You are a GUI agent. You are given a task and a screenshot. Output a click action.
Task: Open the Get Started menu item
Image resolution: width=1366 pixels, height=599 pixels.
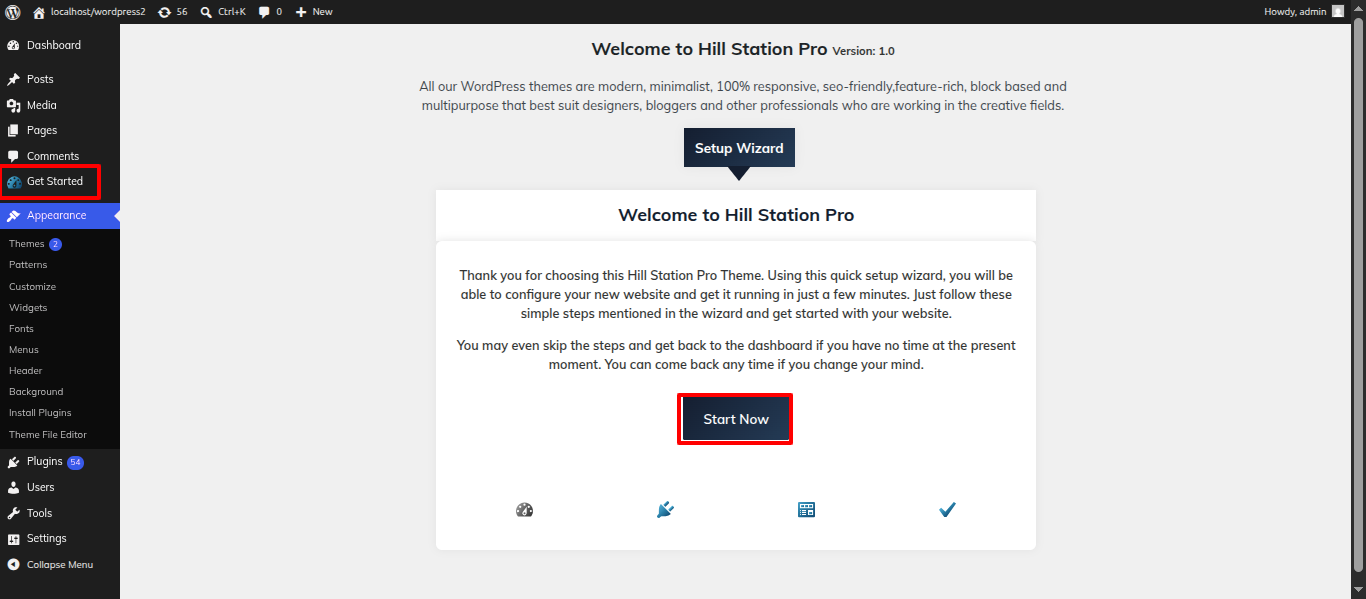pos(60,181)
